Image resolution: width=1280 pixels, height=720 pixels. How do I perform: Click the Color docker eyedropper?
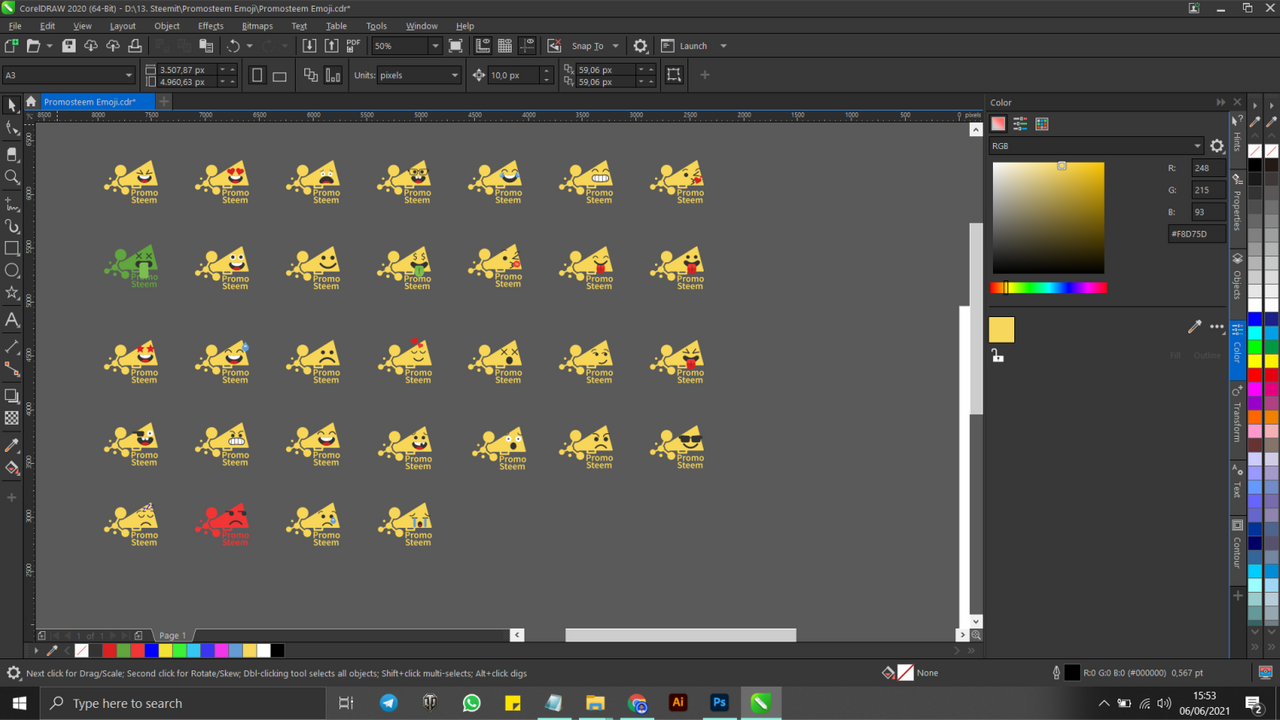click(1194, 327)
